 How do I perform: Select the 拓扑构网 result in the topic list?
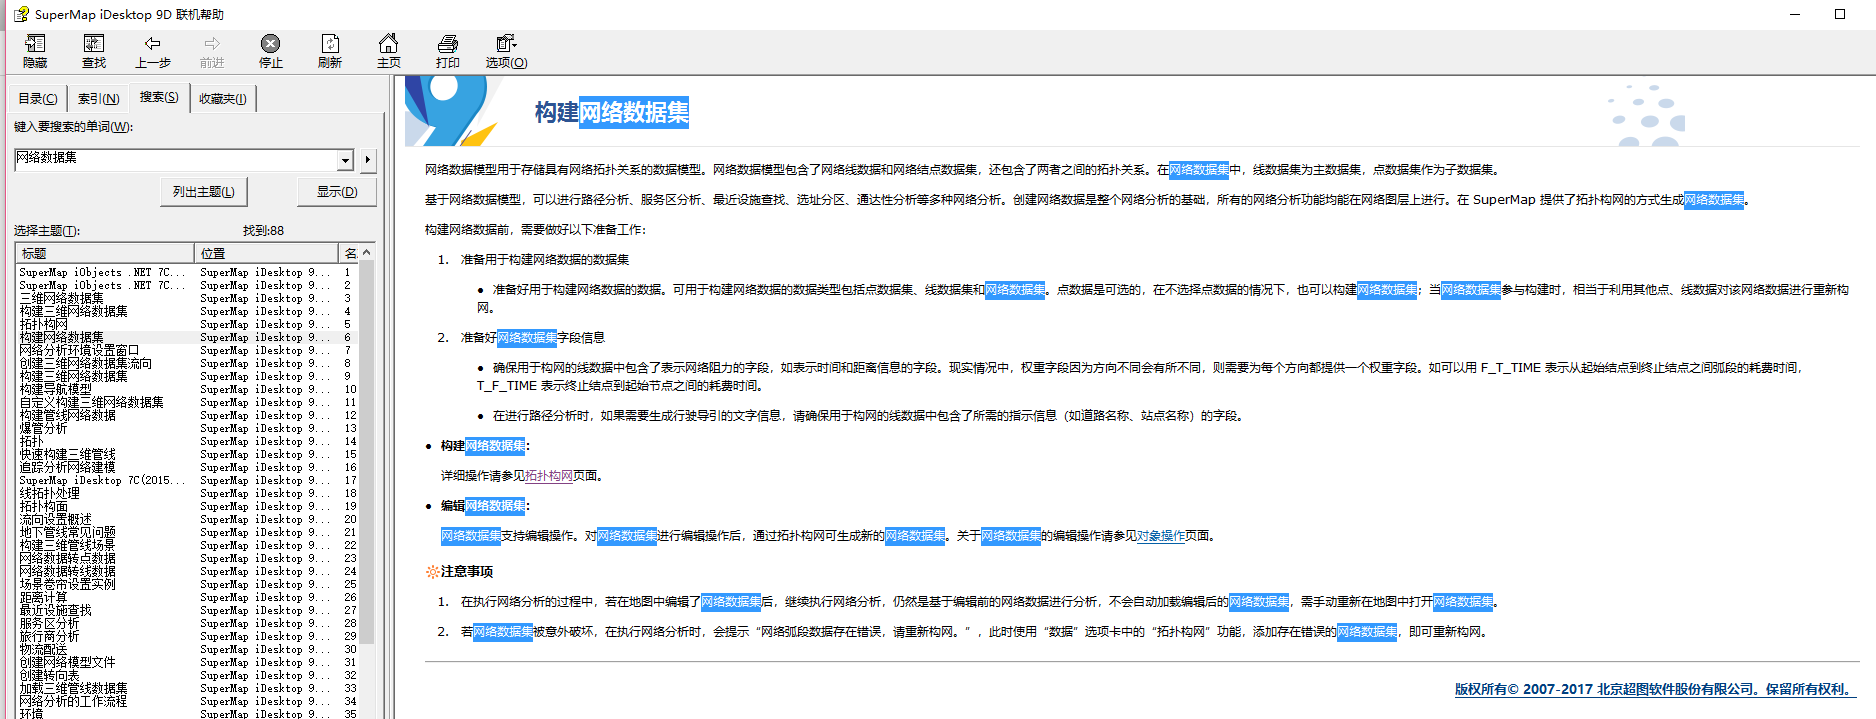(188, 324)
